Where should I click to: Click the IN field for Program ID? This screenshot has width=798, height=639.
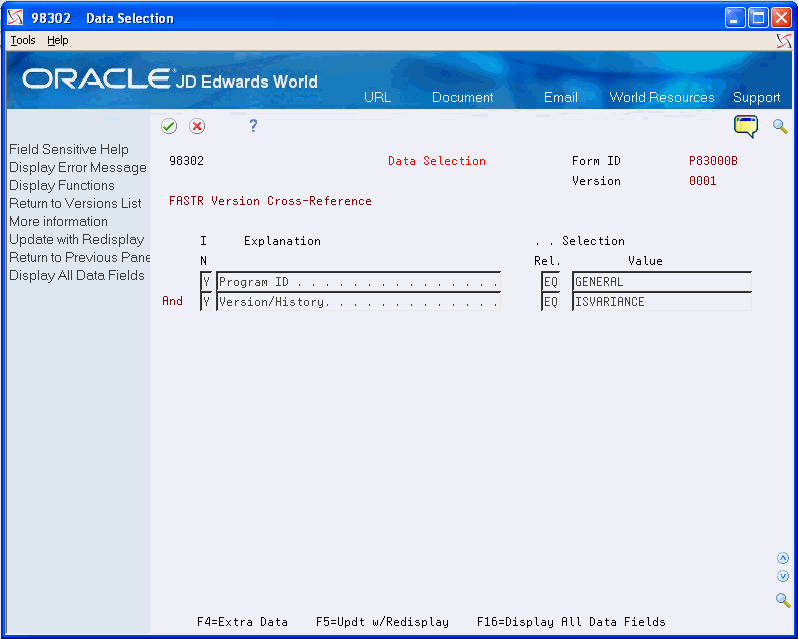pos(206,281)
